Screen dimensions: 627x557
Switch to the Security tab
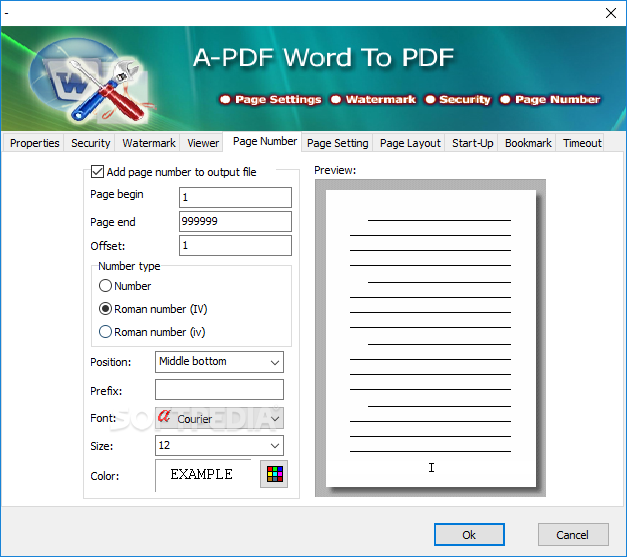pyautogui.click(x=90, y=143)
